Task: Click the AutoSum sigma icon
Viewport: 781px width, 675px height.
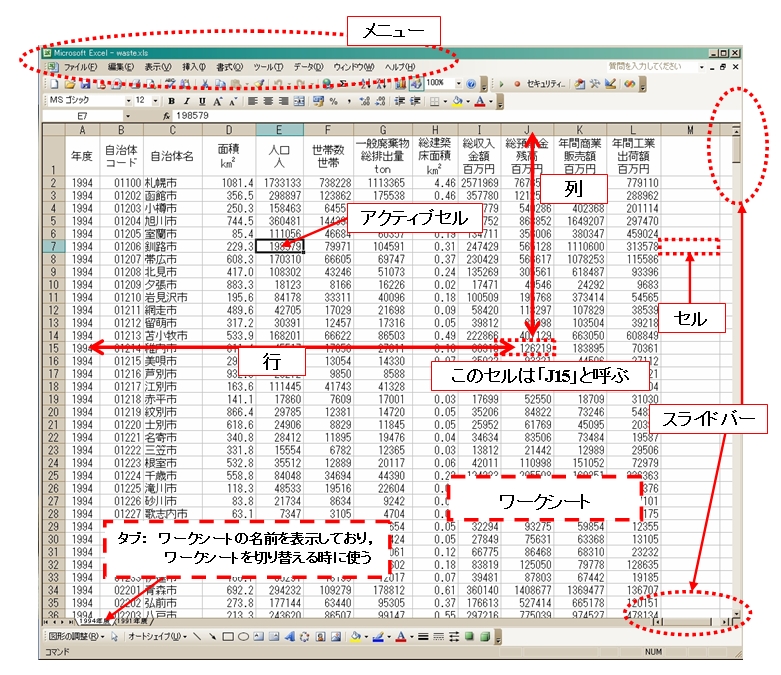Action: pos(343,84)
